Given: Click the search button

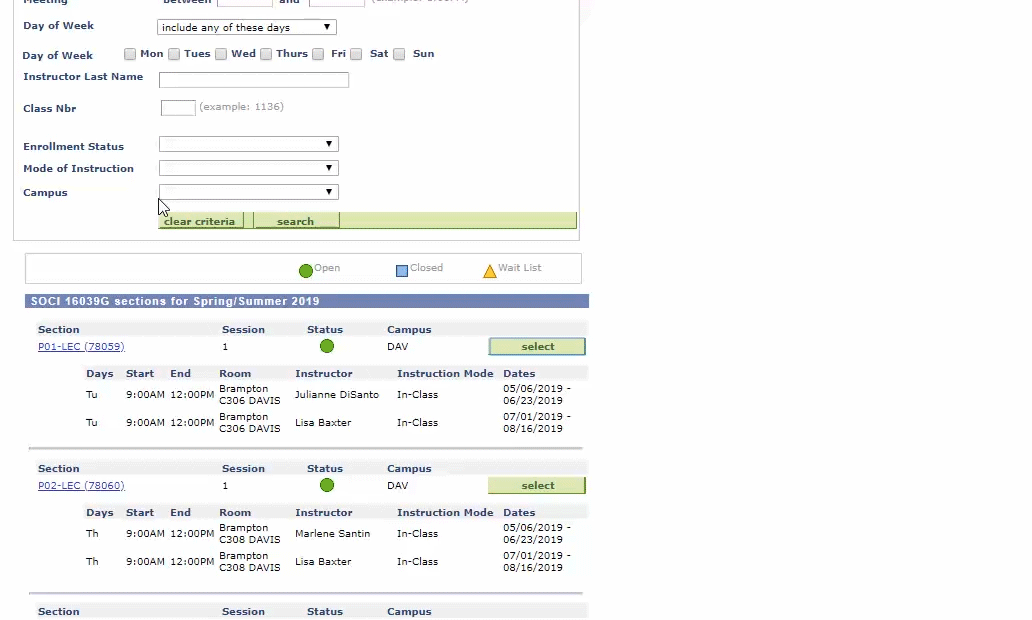Looking at the screenshot, I should pyautogui.click(x=296, y=221).
